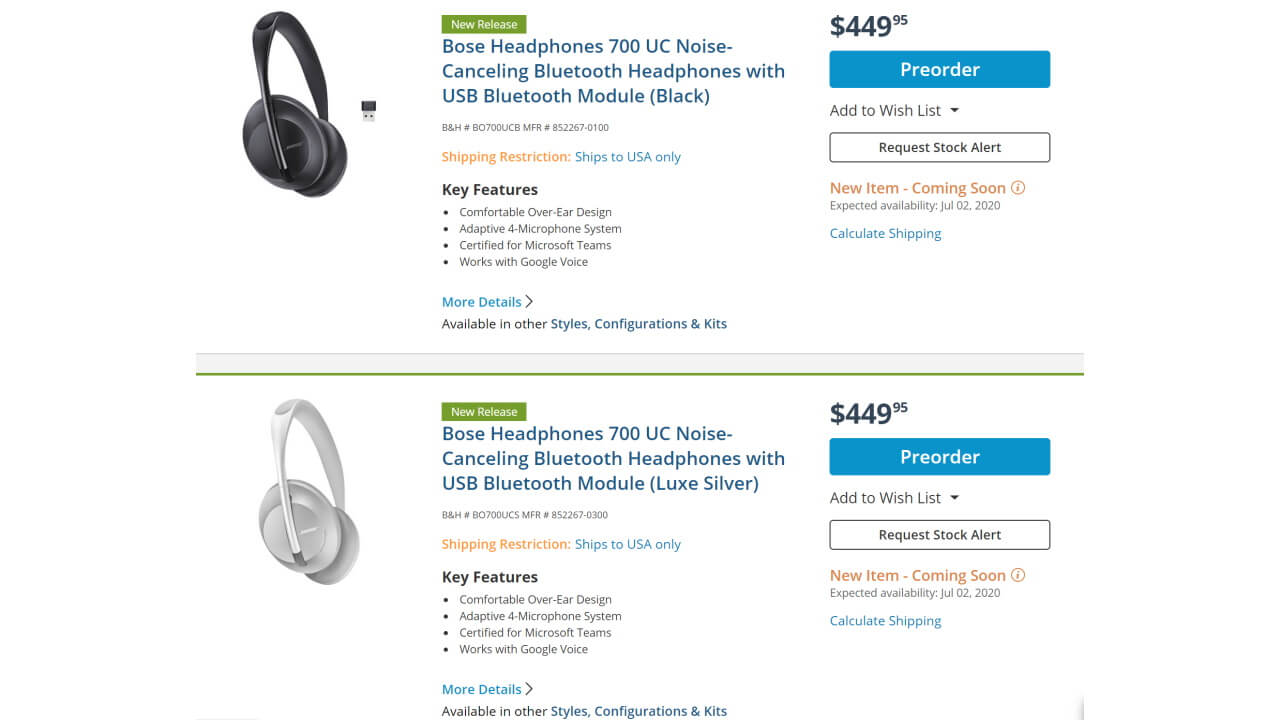Expand Add to Wish List for black headphones
Screen dimensions: 1280x720
tap(894, 110)
